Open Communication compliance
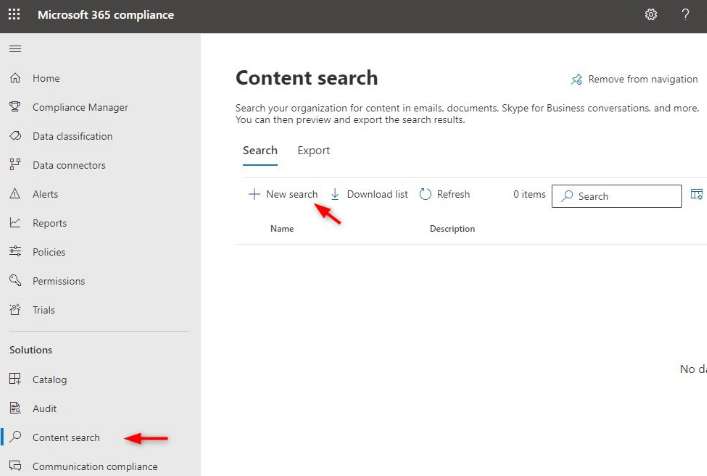Viewport: 707px width, 476px height. [x=95, y=466]
